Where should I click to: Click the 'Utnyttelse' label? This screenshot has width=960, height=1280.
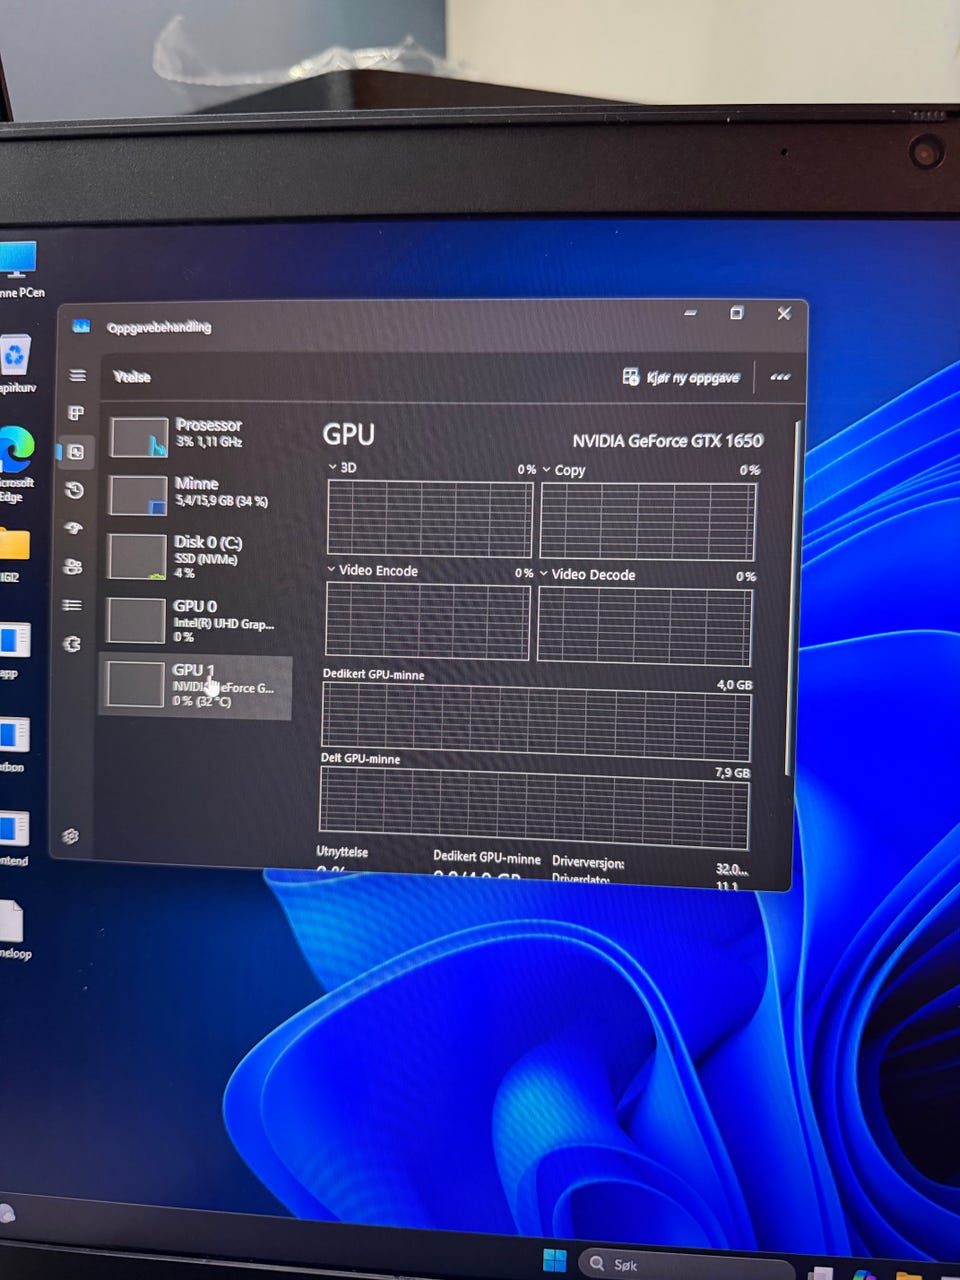point(342,852)
